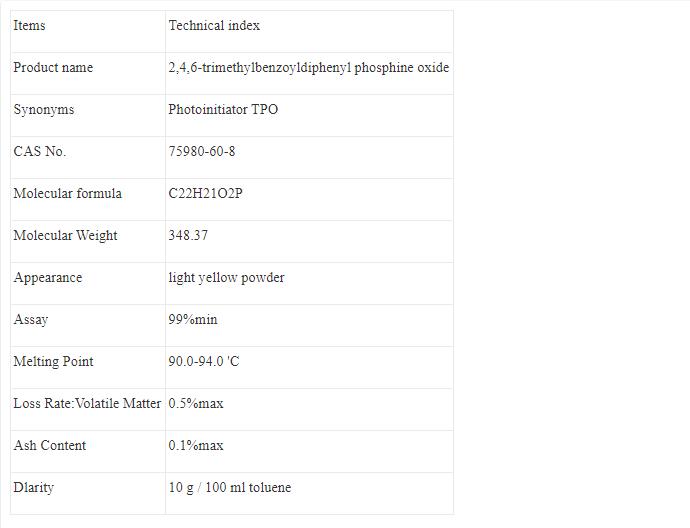The image size is (690, 528).
Task: Select the 'Photoinitiator TPO' value
Action: [x=223, y=110]
